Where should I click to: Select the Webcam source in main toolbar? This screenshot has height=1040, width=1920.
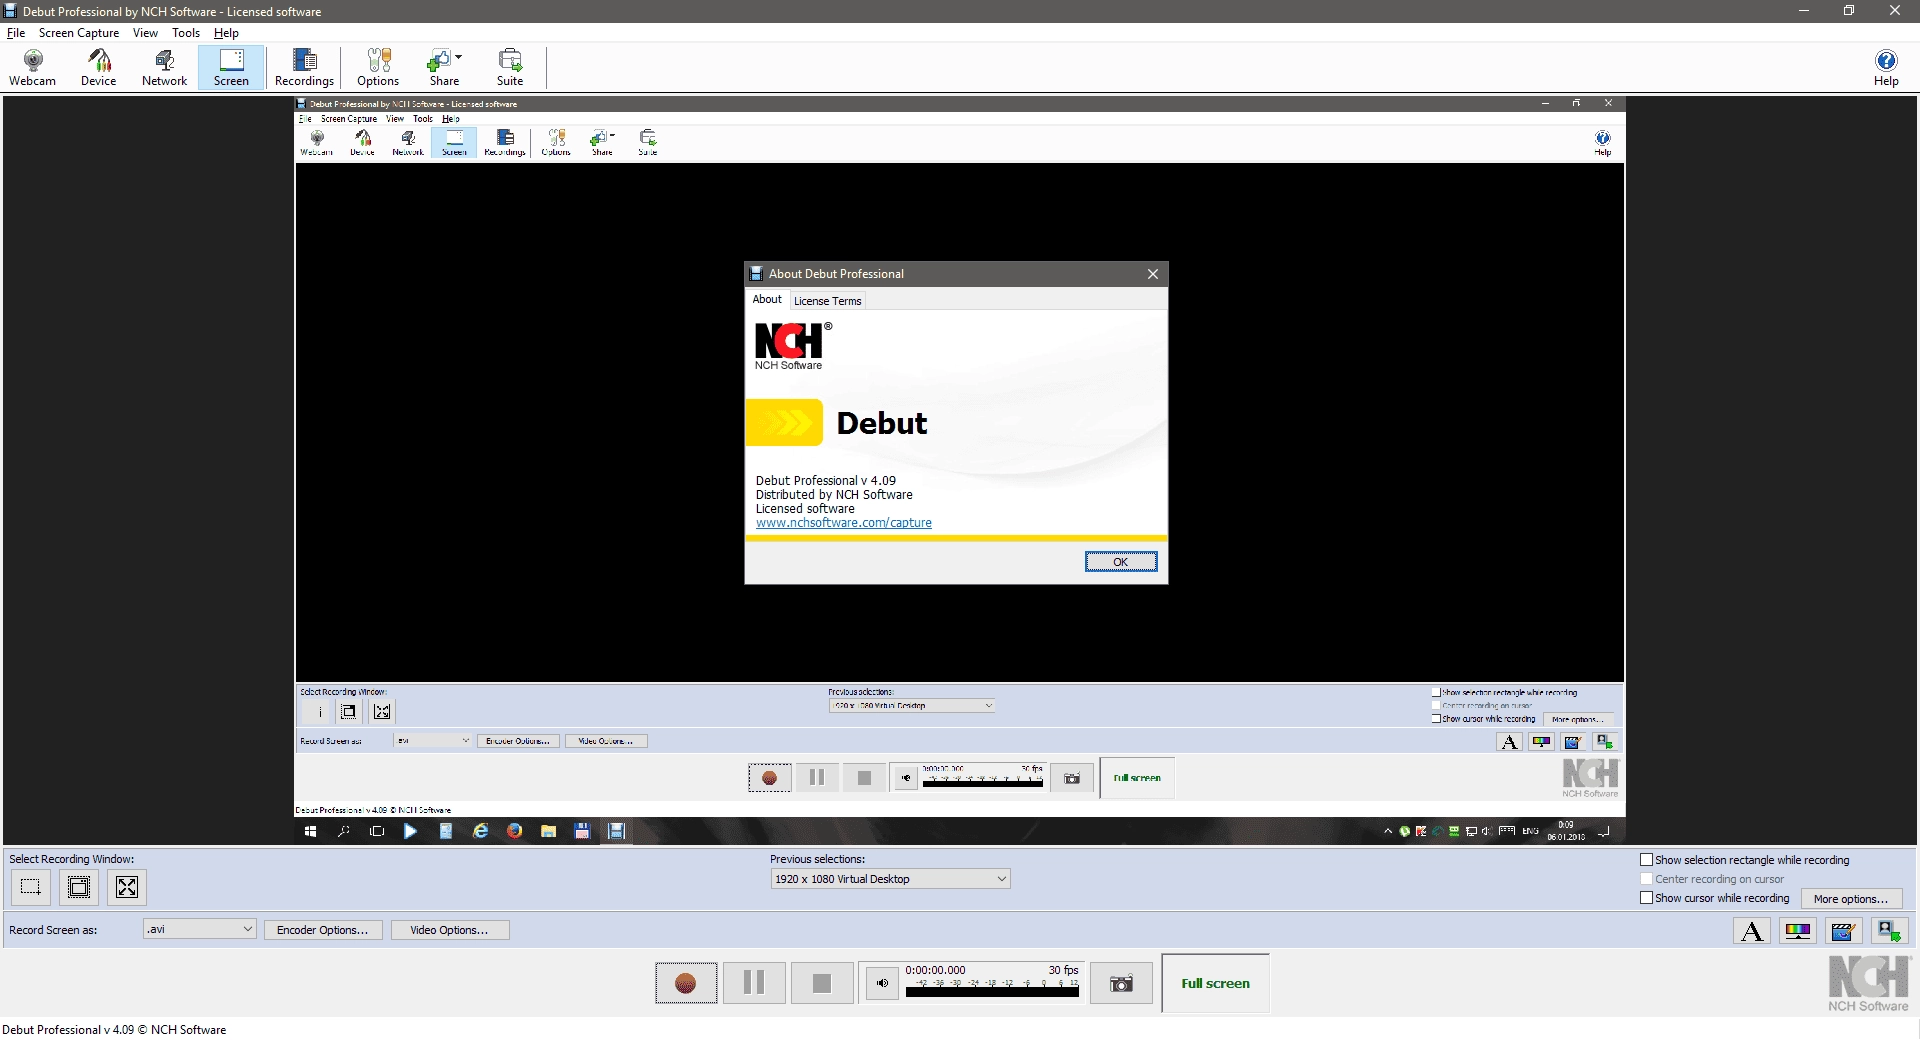click(33, 68)
